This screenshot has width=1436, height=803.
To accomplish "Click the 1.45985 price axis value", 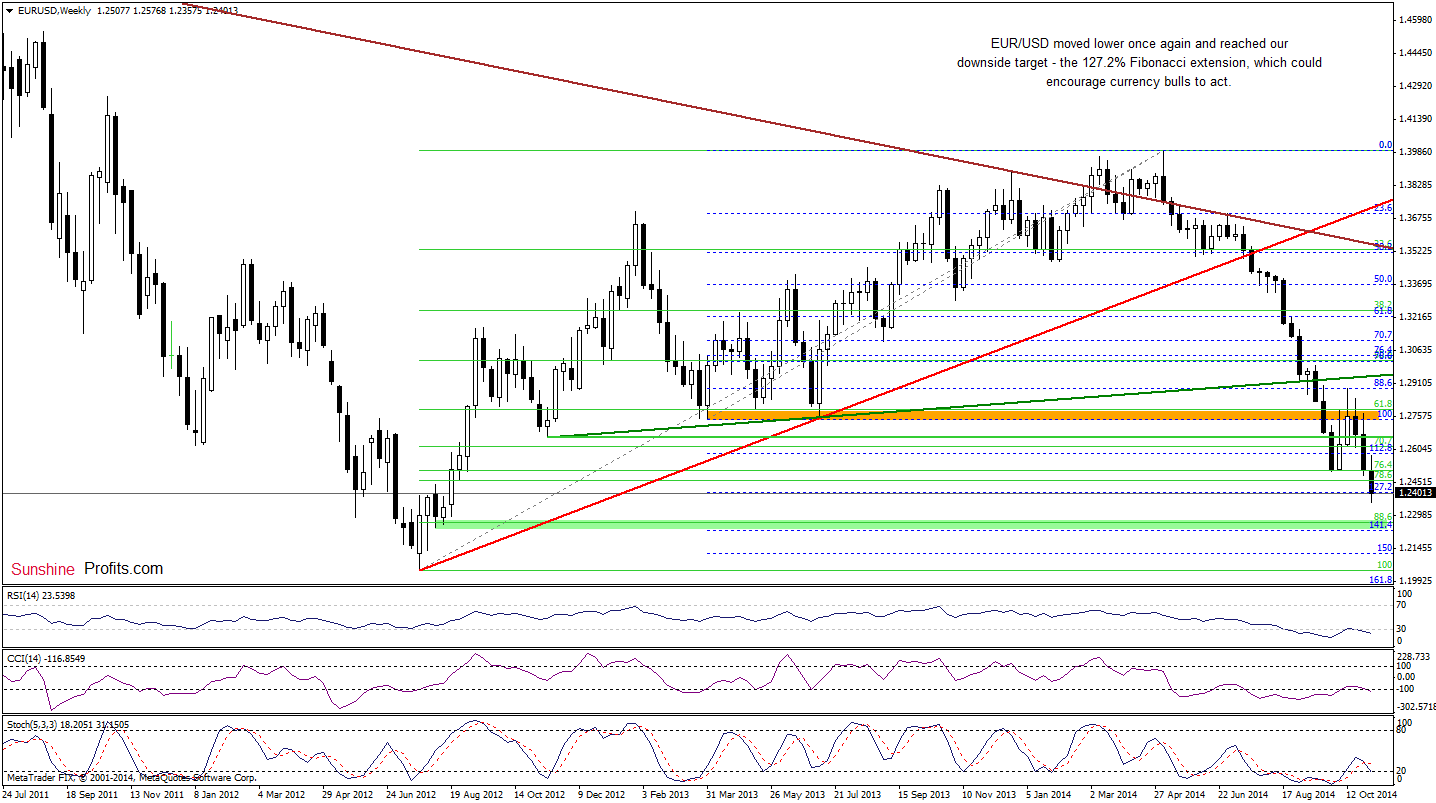I will click(1416, 19).
